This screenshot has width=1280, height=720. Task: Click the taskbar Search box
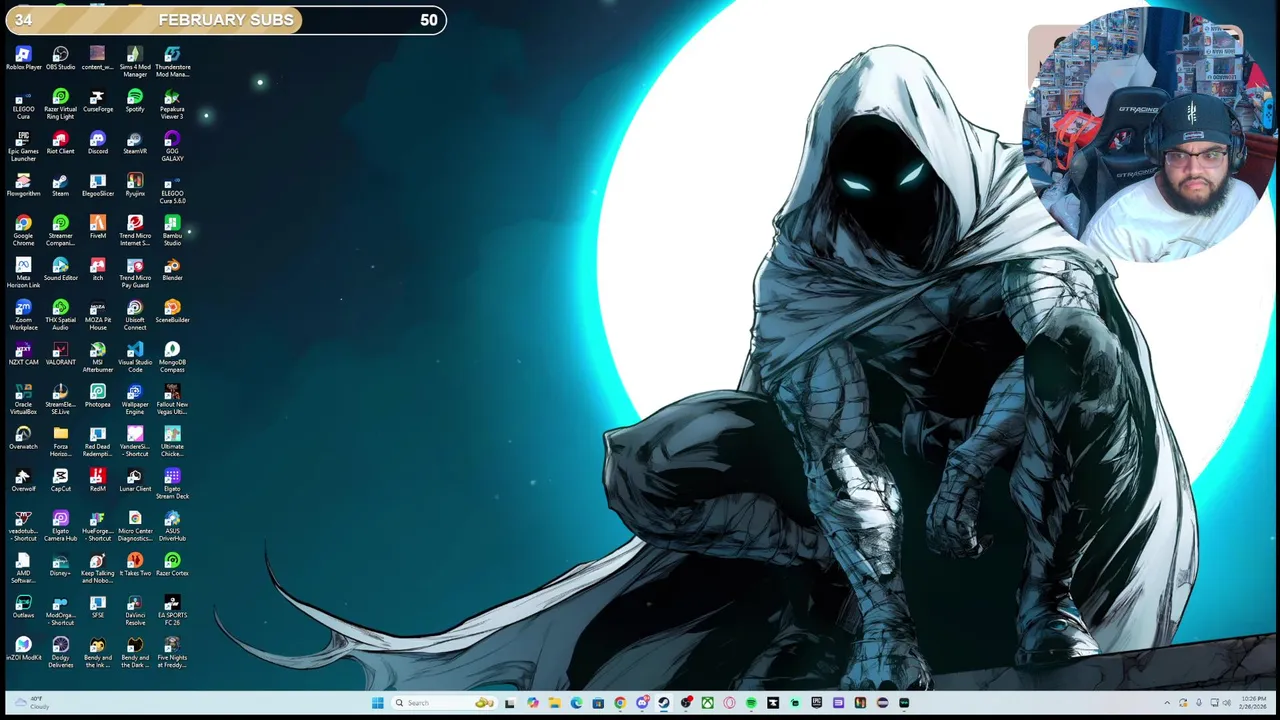[443, 703]
